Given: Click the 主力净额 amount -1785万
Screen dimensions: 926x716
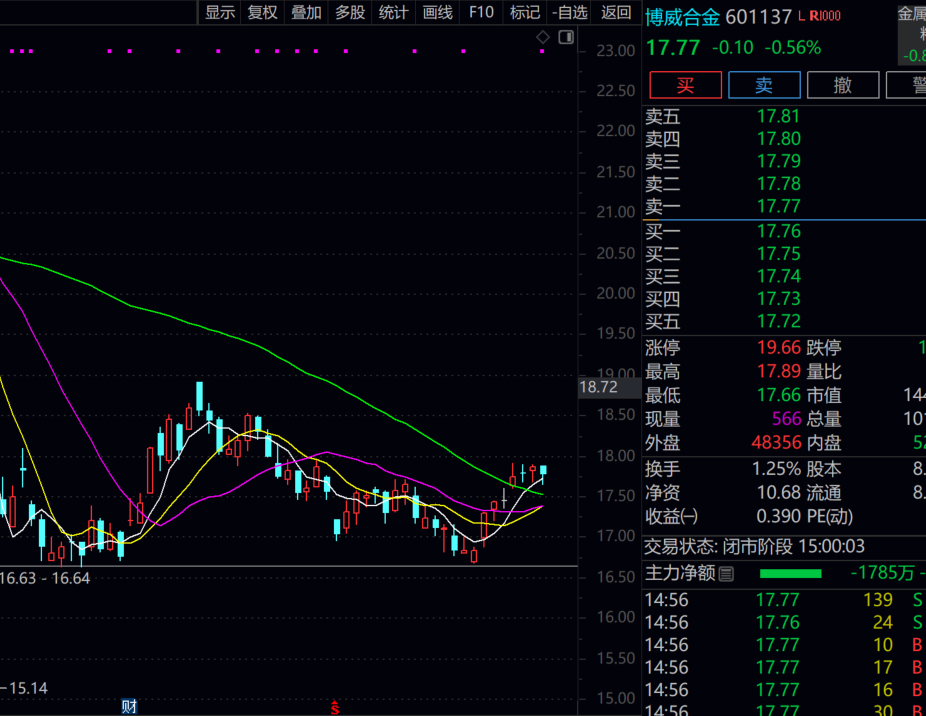Looking at the screenshot, I should coord(882,573).
